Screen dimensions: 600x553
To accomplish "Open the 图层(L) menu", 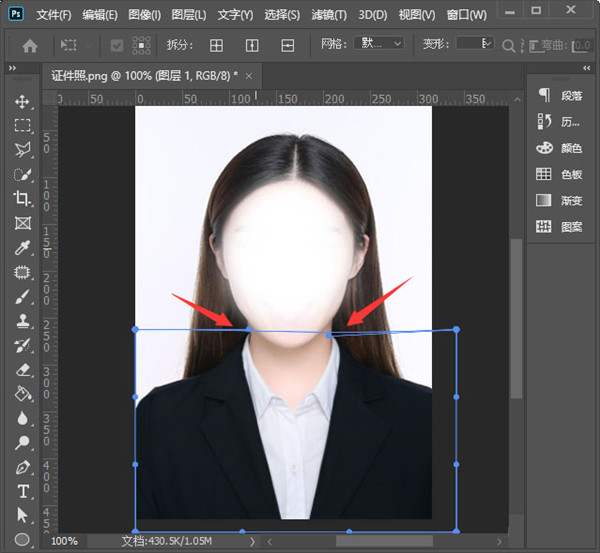I will pyautogui.click(x=188, y=15).
